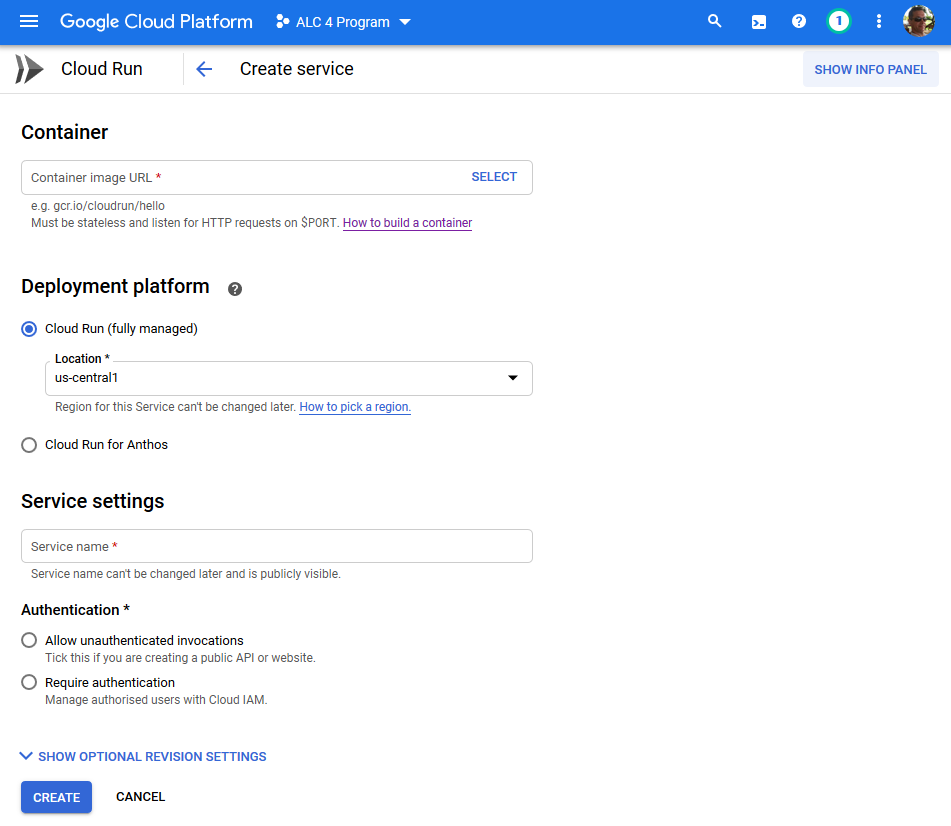The image size is (951, 826).
Task: Open How to pick a region link
Action: pyautogui.click(x=355, y=407)
